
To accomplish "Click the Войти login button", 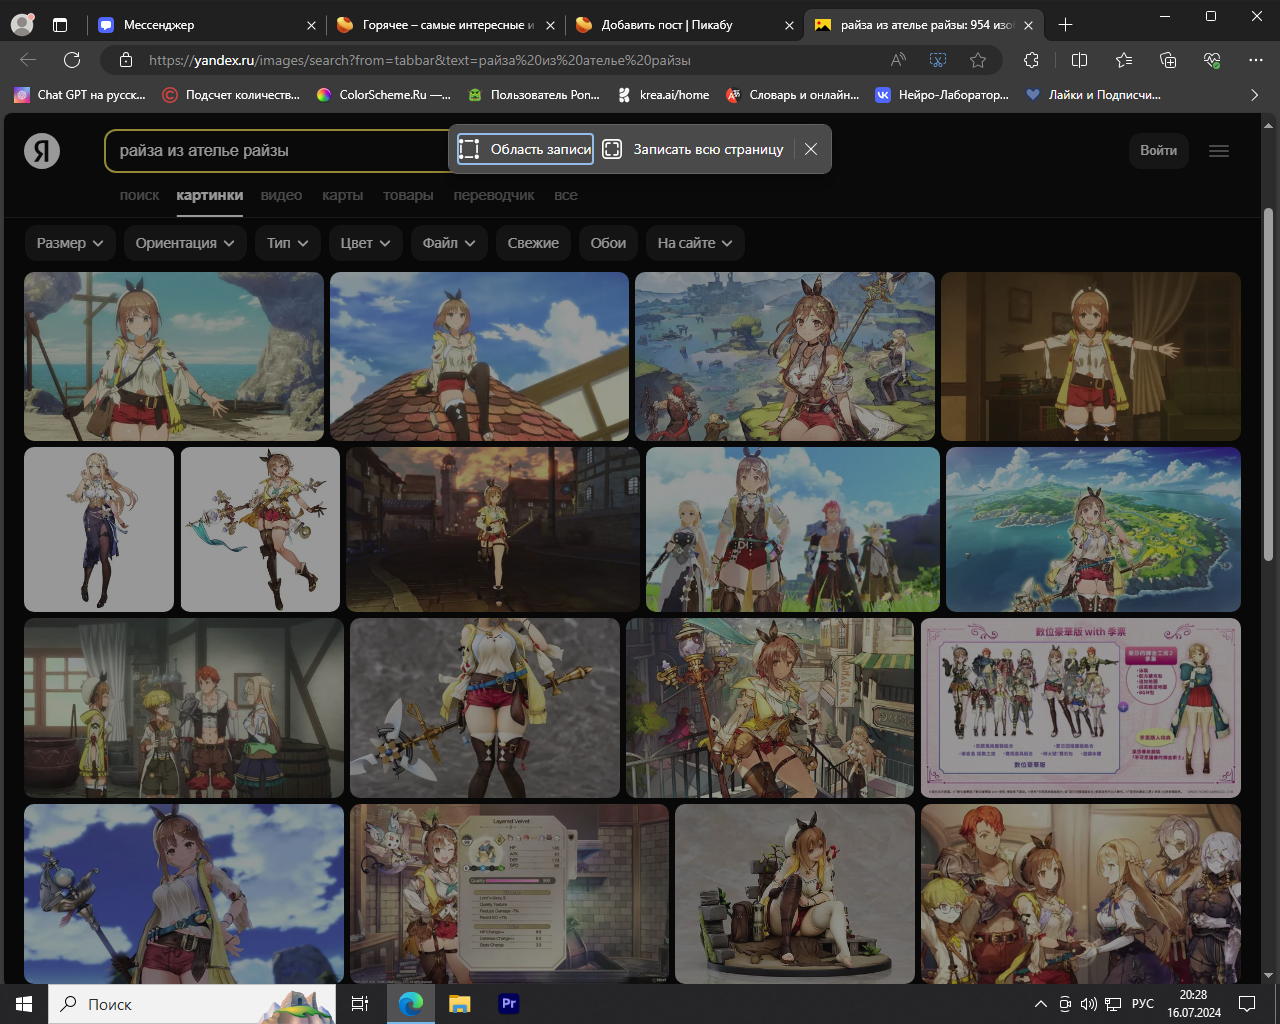I will pyautogui.click(x=1158, y=150).
